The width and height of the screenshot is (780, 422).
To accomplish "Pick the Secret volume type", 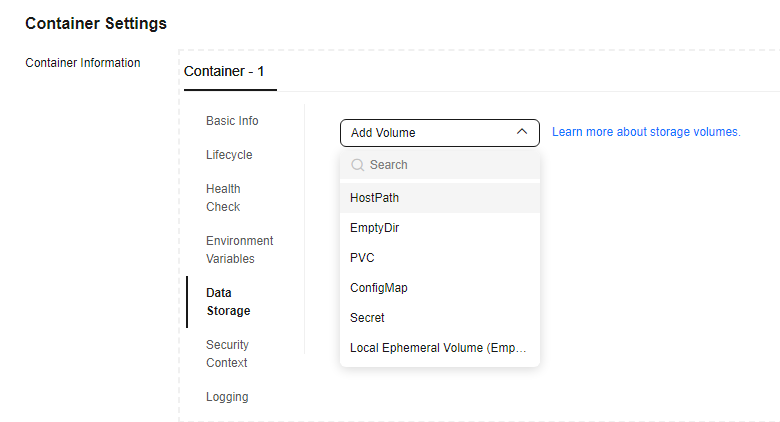I will [440, 317].
